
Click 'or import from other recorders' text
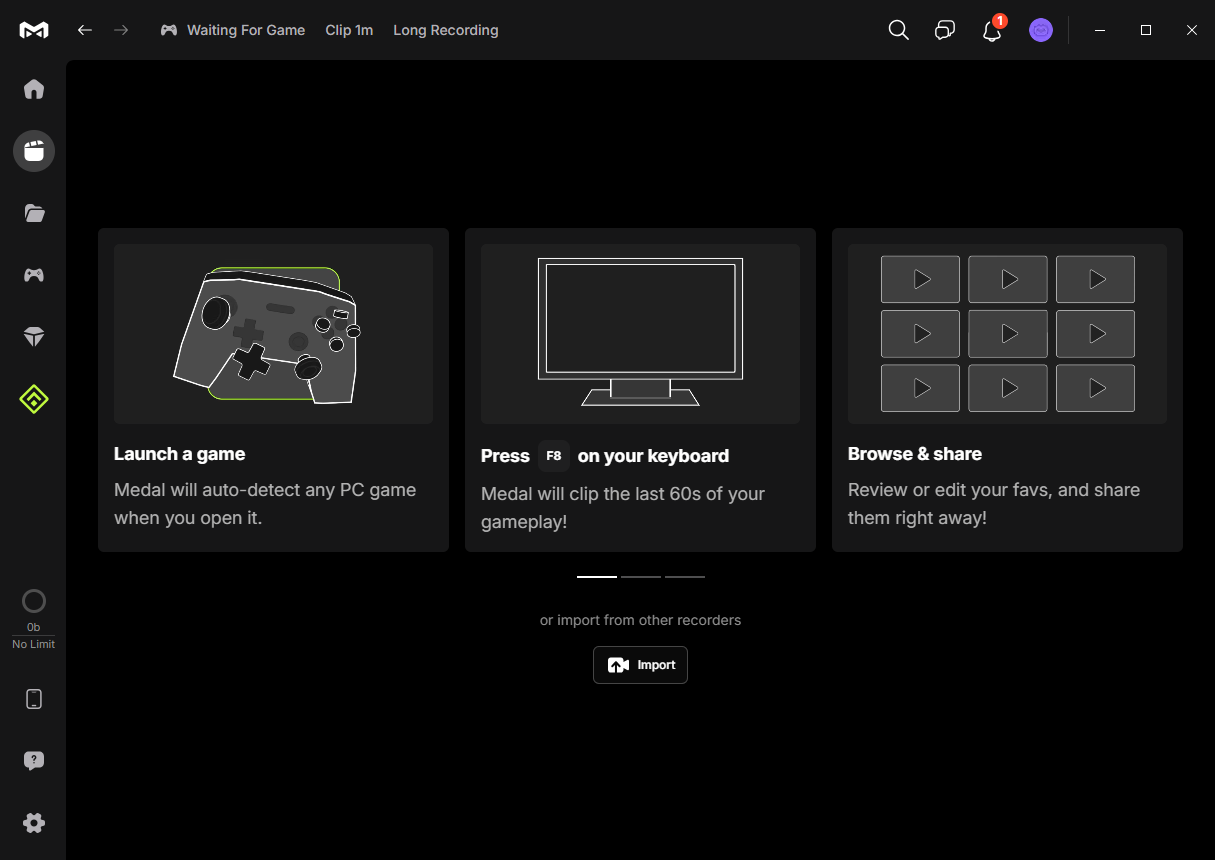640,620
